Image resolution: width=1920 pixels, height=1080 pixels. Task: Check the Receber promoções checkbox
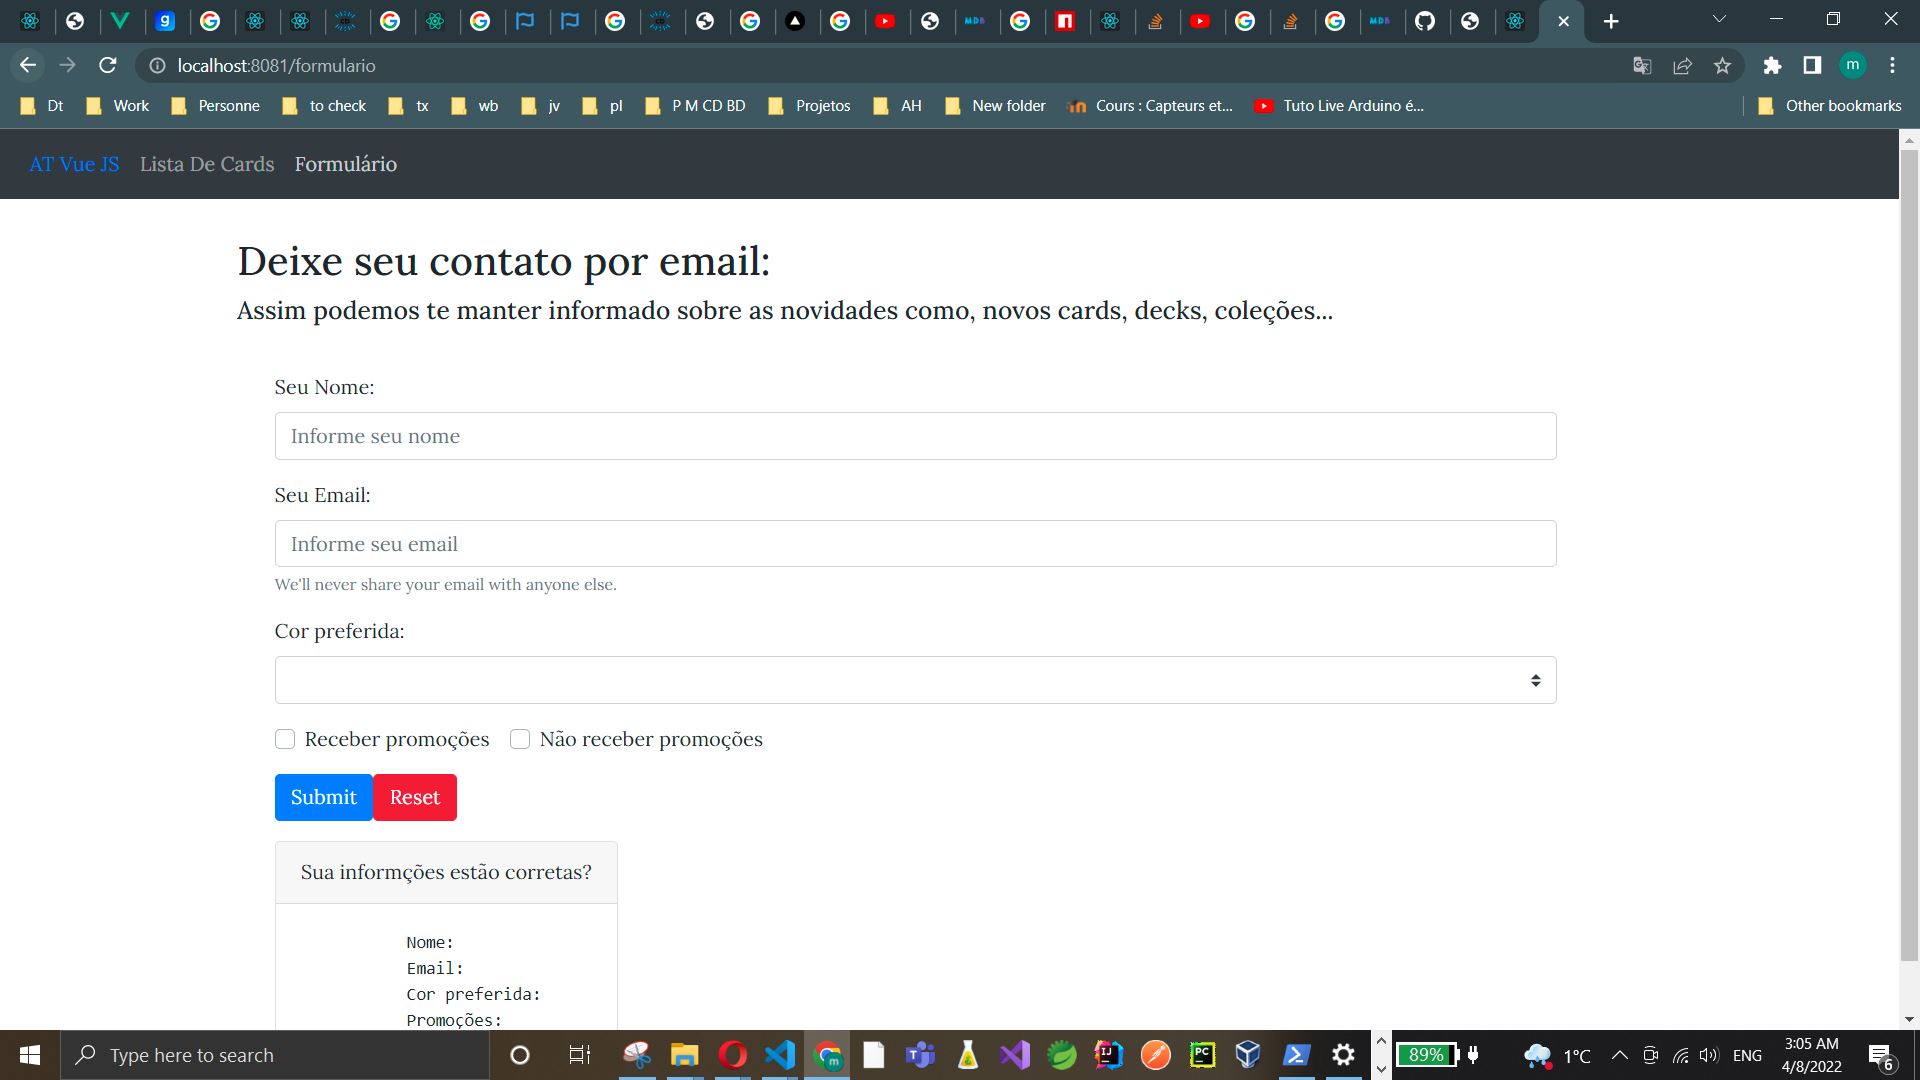285,739
